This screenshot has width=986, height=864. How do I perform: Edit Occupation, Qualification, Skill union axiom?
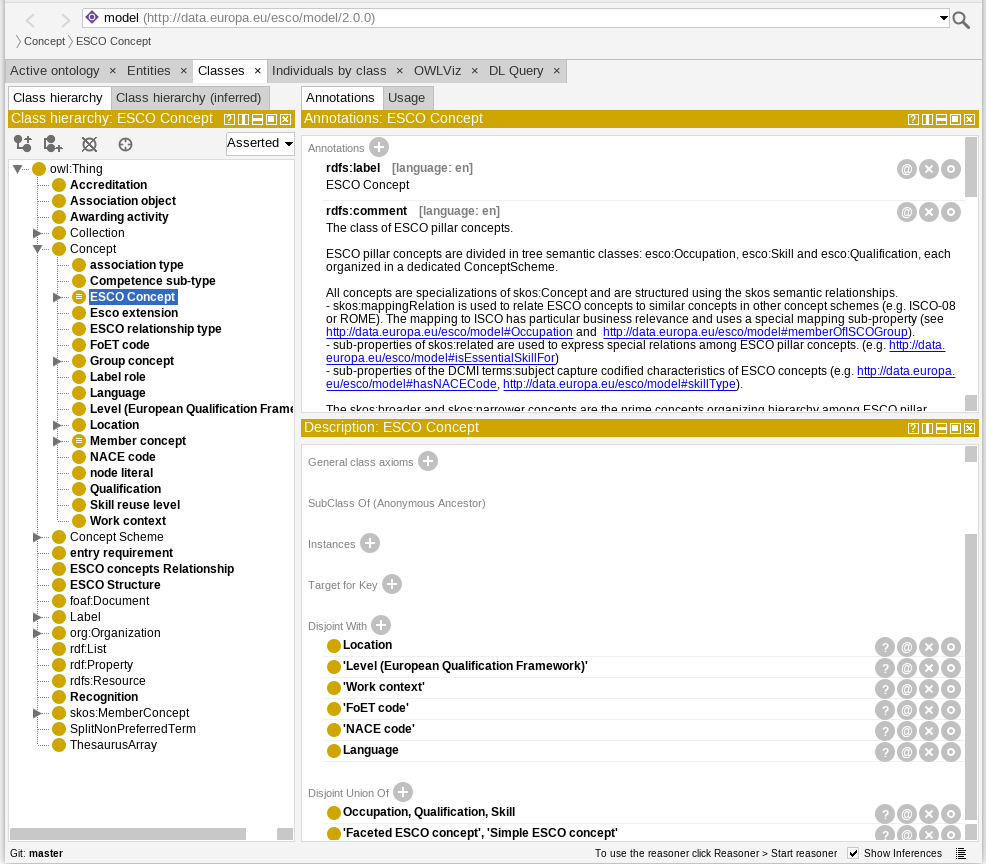pyautogui.click(x=951, y=814)
